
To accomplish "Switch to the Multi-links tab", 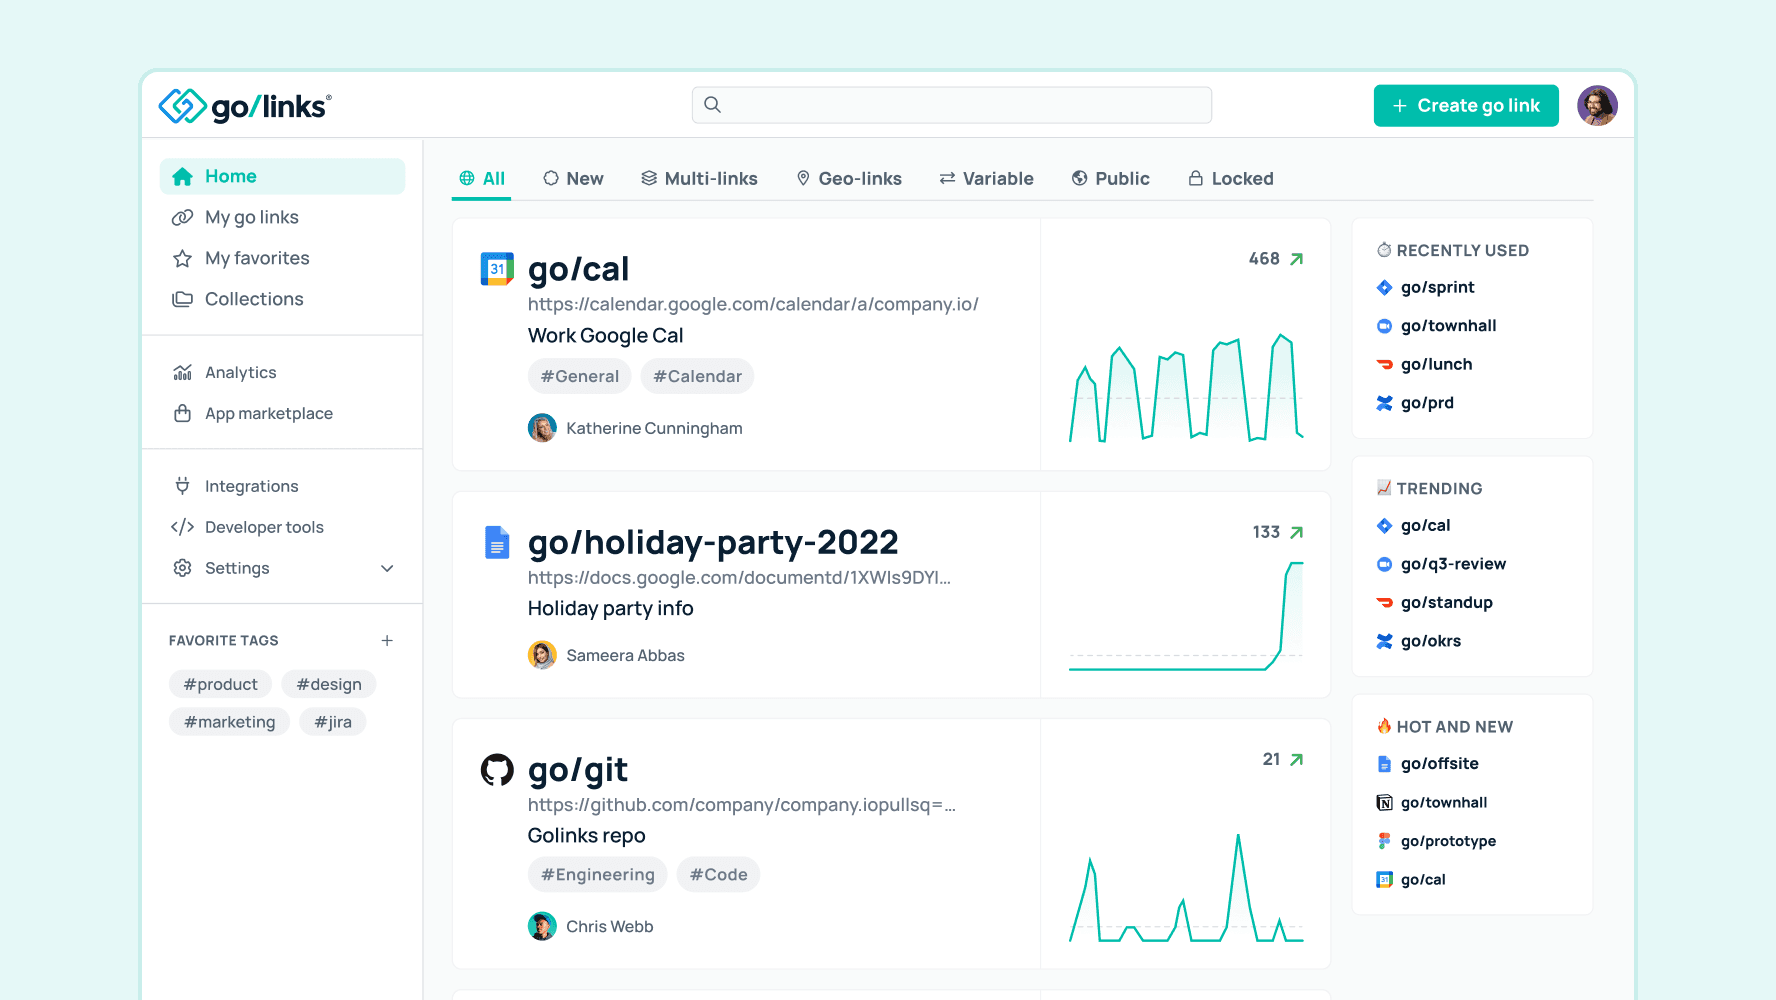I will [x=699, y=179].
